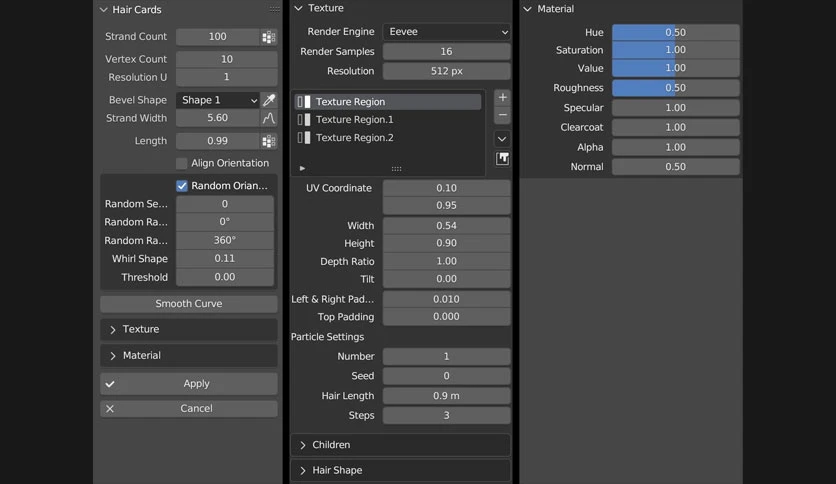The height and width of the screenshot is (484, 836).
Task: Adjust the Hue slider
Action: click(676, 33)
